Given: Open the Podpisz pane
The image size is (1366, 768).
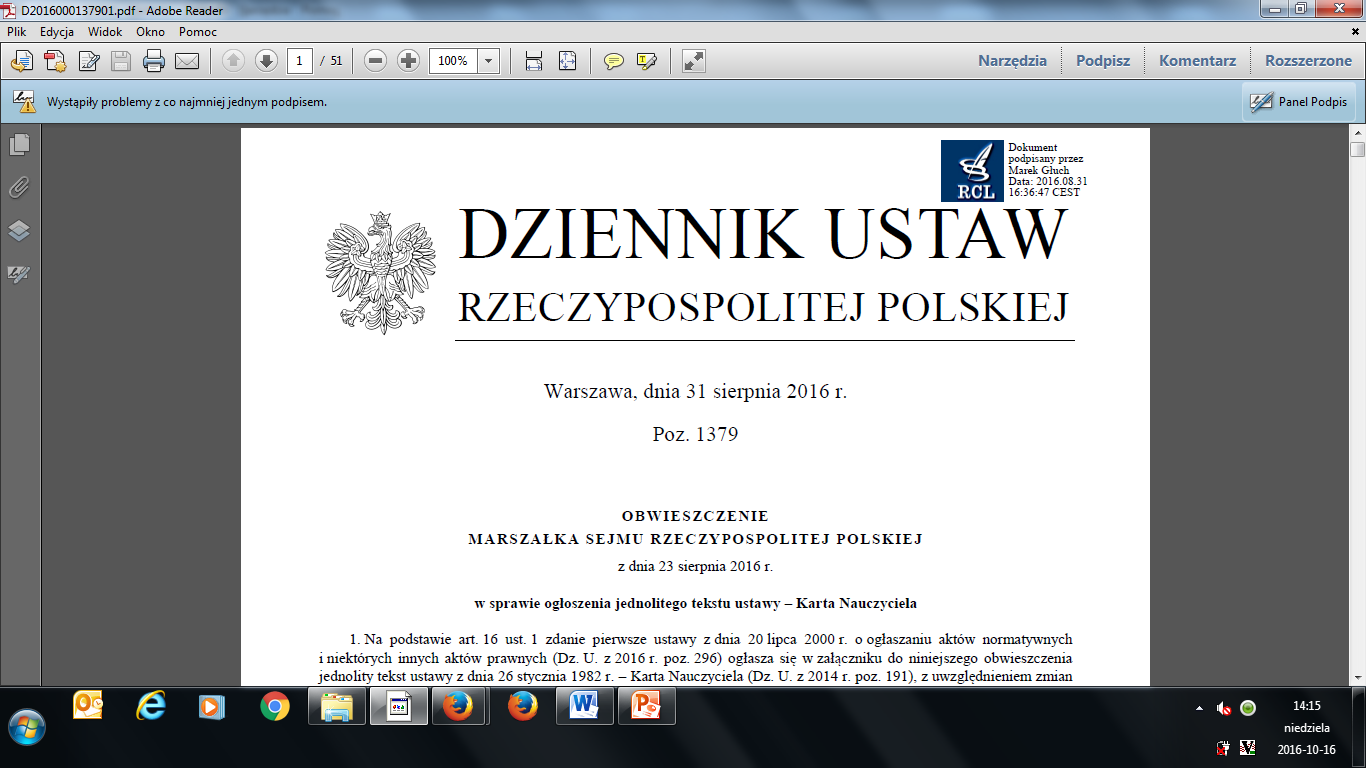Looking at the screenshot, I should point(1103,61).
